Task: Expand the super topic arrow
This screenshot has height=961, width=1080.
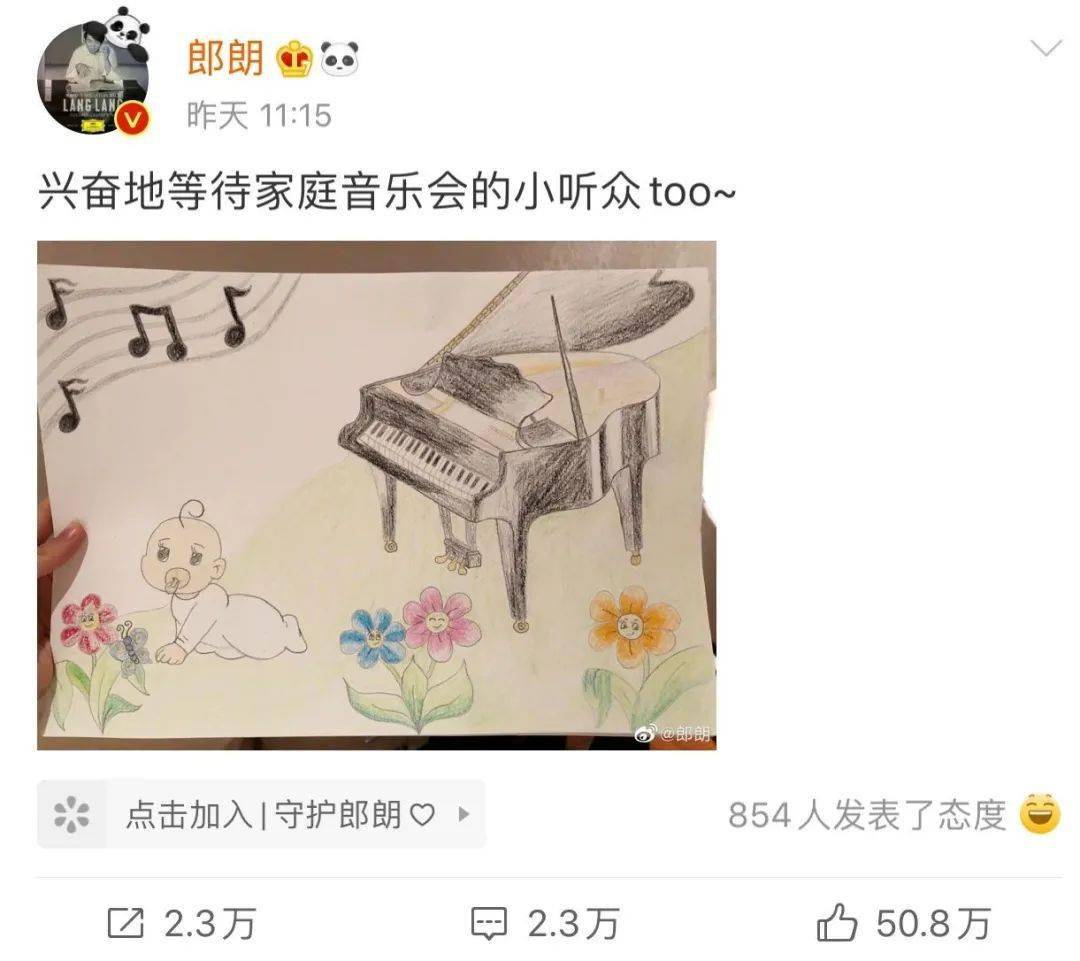Action: point(464,814)
